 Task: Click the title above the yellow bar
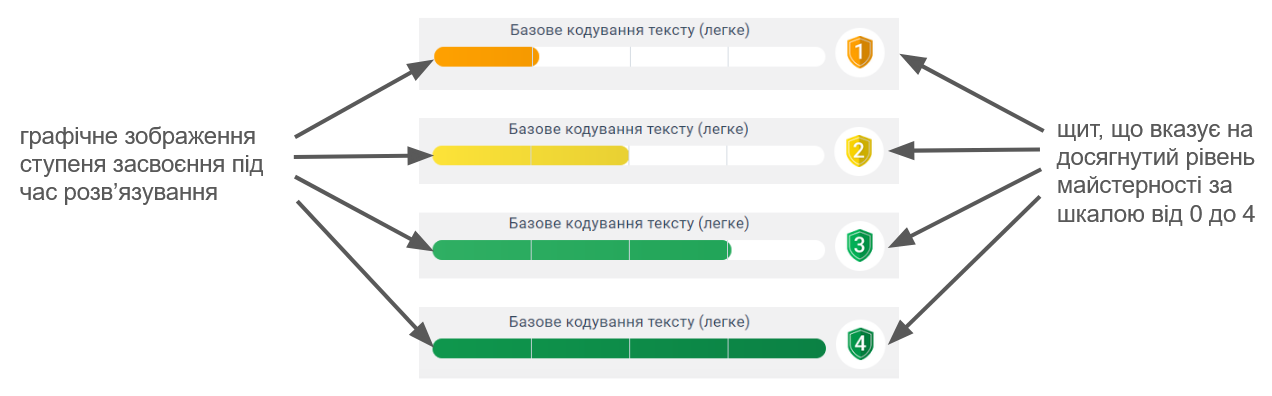pyautogui.click(x=629, y=129)
